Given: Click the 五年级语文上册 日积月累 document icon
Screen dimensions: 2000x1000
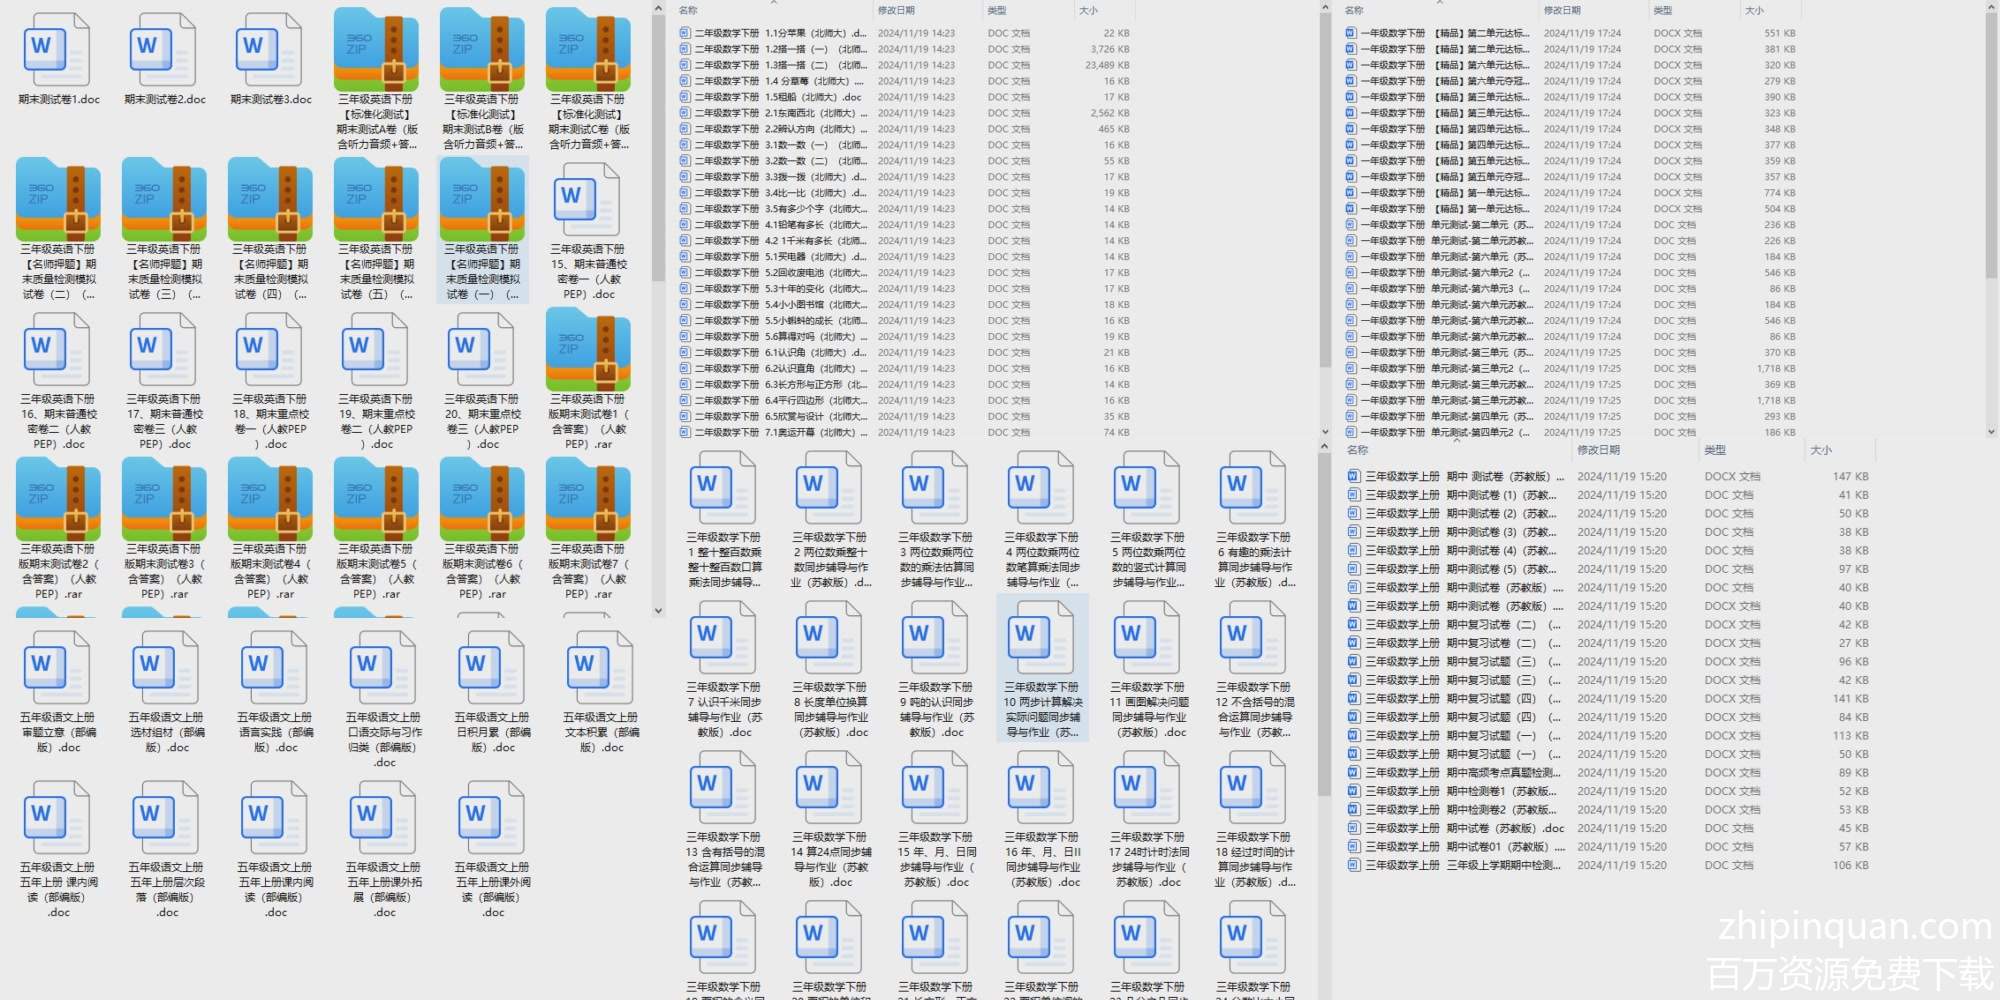Looking at the screenshot, I should [x=492, y=668].
